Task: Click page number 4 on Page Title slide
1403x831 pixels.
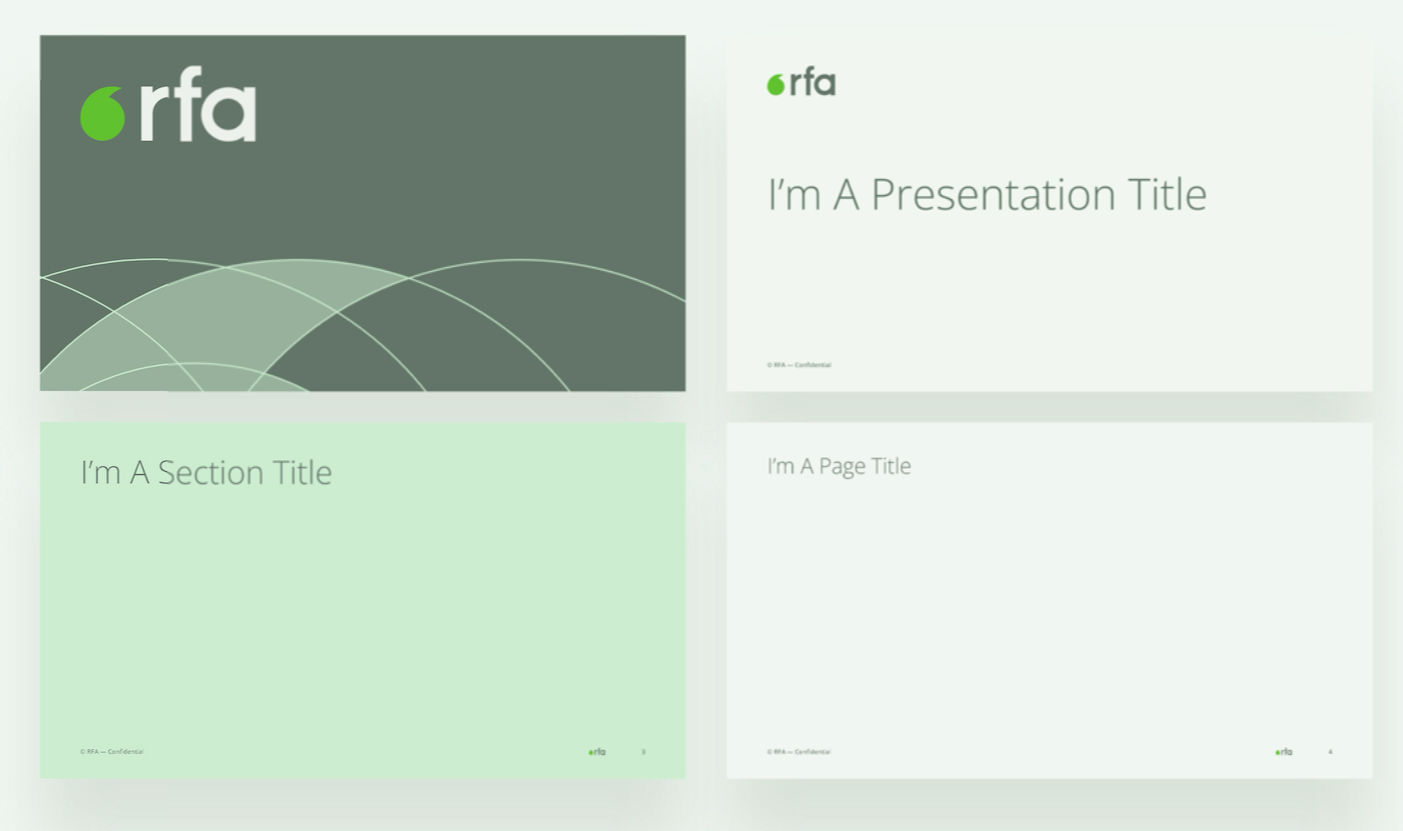Action: click(1330, 752)
